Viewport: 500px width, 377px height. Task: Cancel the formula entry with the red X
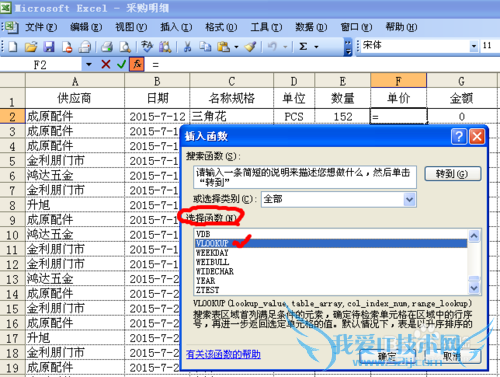106,64
